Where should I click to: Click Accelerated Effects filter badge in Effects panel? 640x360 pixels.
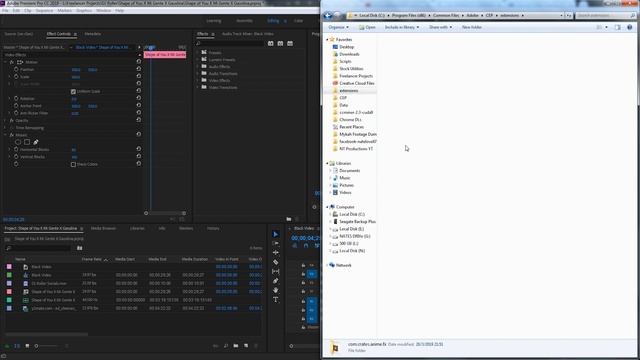[271, 43]
